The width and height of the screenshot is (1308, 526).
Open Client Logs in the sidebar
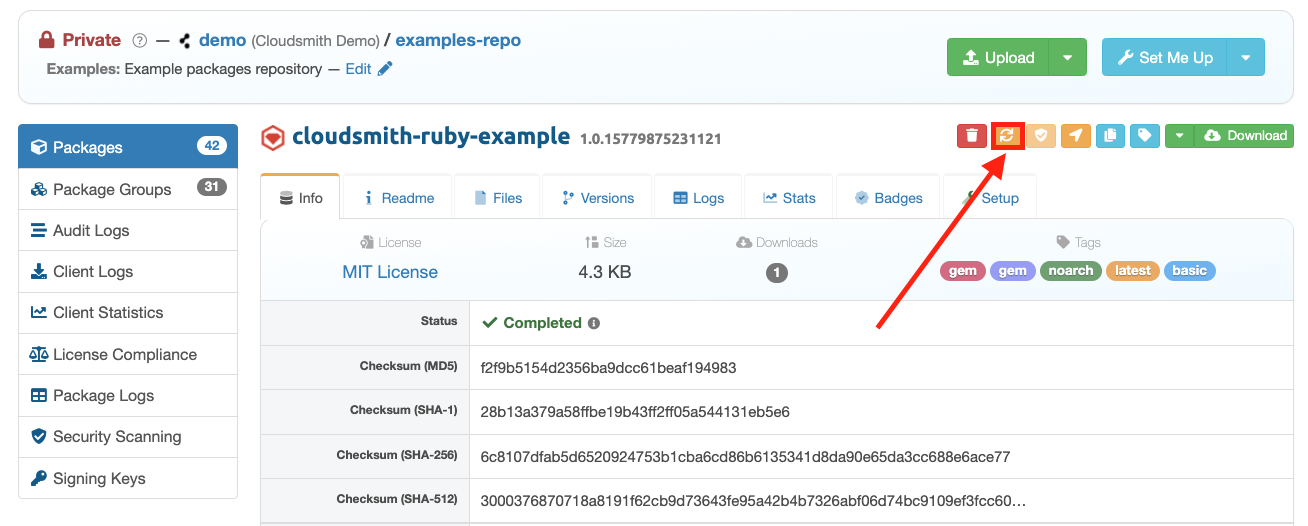pyautogui.click(x=128, y=271)
